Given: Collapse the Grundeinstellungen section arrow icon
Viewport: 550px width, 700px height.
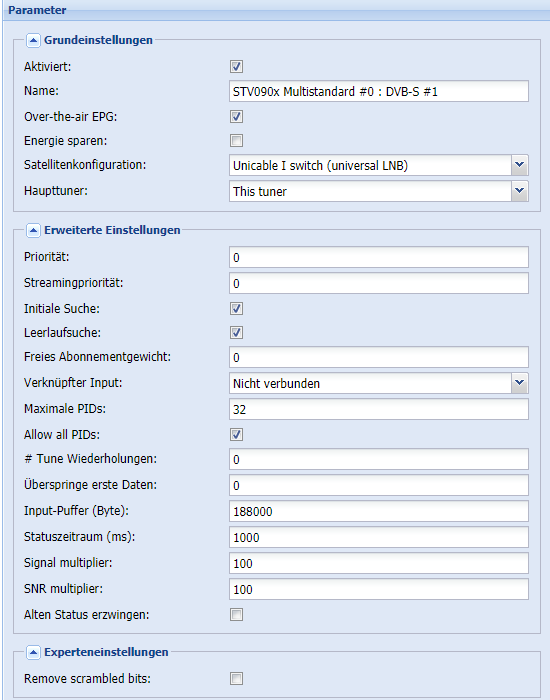Looking at the screenshot, I should click(x=33, y=41).
